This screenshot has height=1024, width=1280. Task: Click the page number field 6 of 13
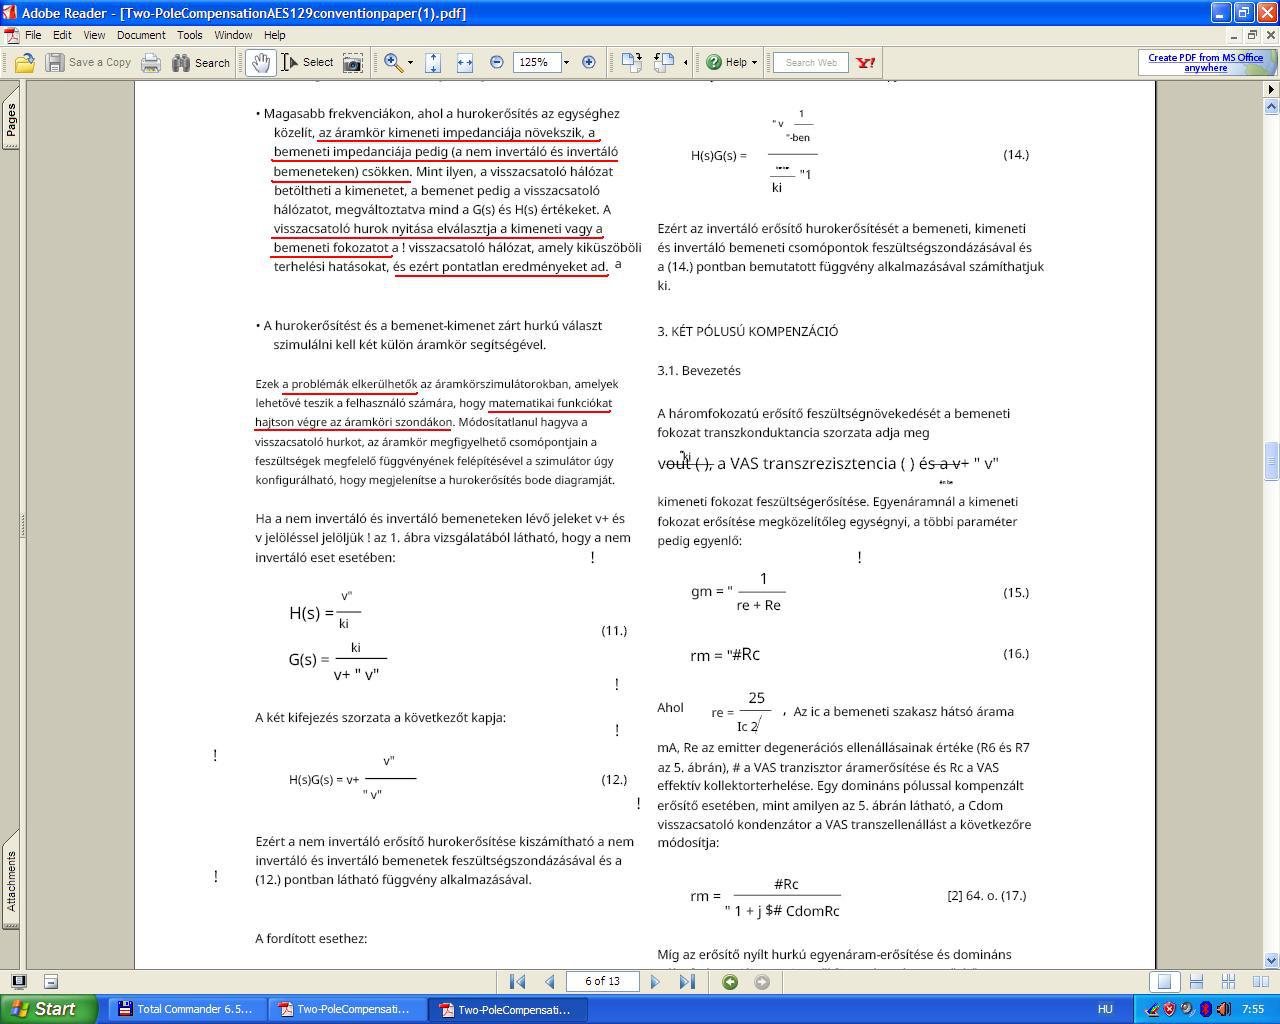tap(602, 981)
